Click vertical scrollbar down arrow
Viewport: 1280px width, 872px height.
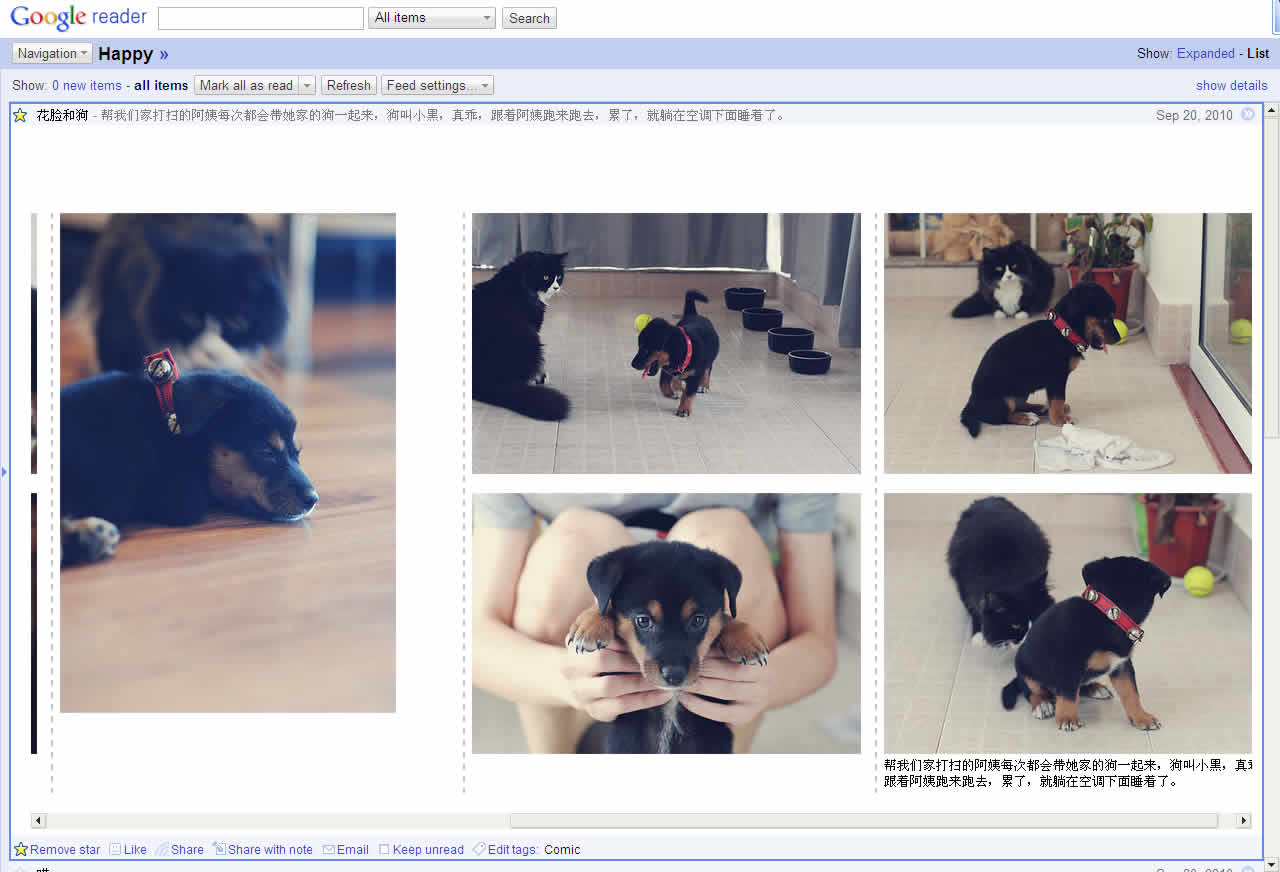1271,864
